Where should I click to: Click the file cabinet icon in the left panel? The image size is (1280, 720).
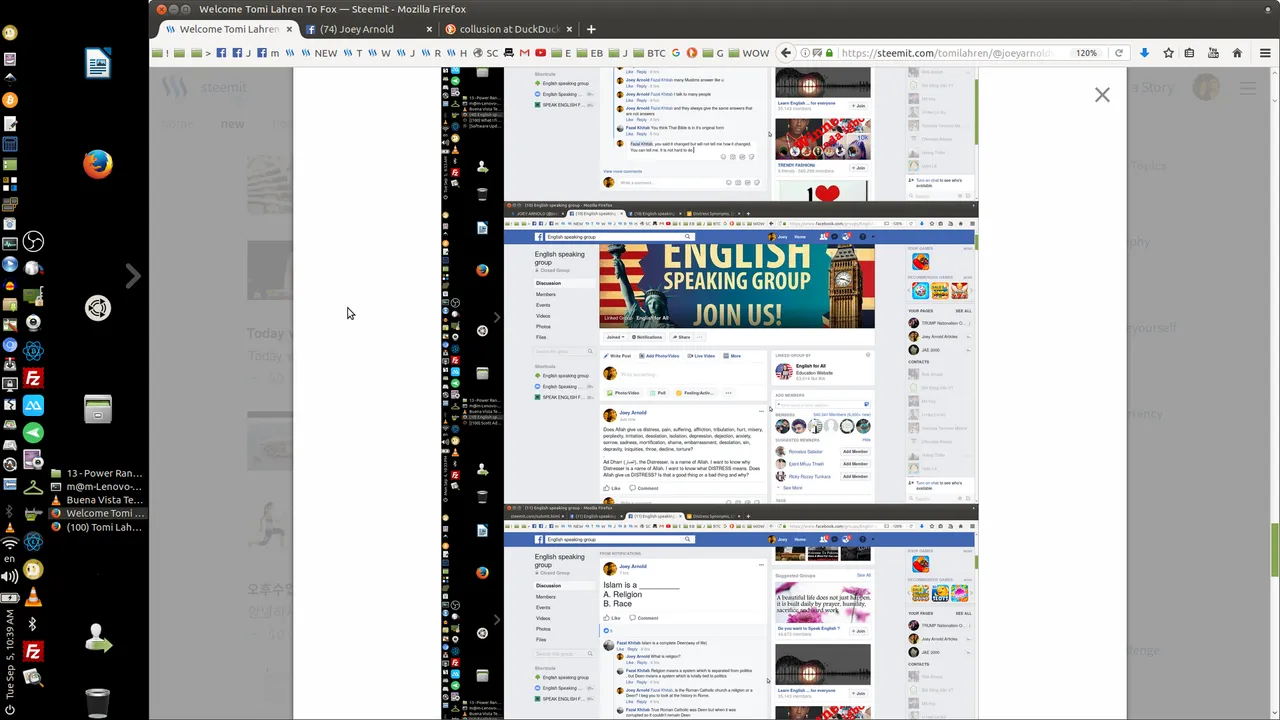(97, 410)
